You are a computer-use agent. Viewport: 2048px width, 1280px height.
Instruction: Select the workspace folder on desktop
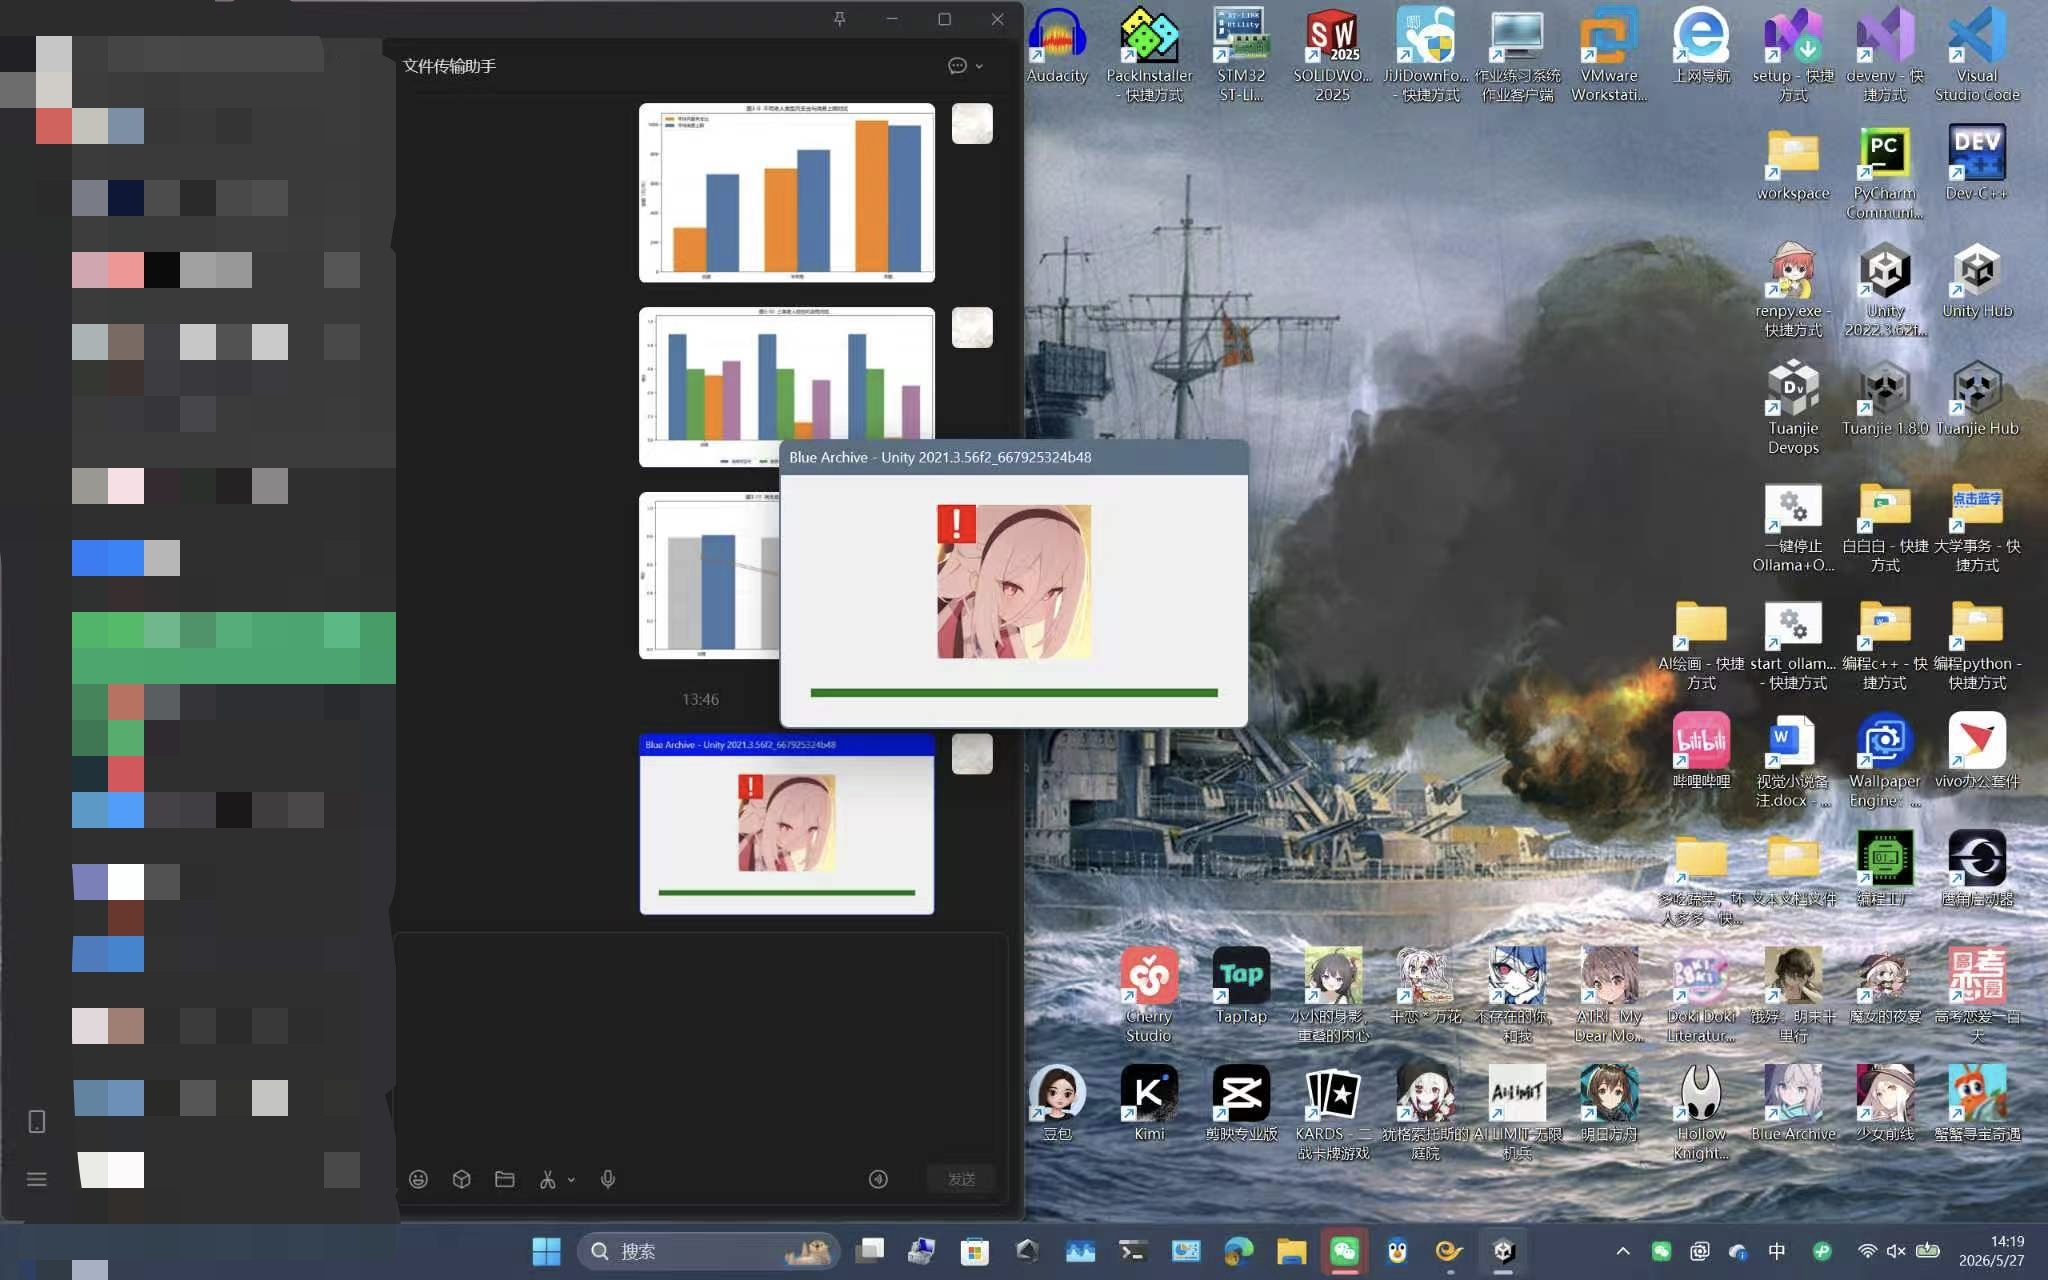click(1793, 163)
